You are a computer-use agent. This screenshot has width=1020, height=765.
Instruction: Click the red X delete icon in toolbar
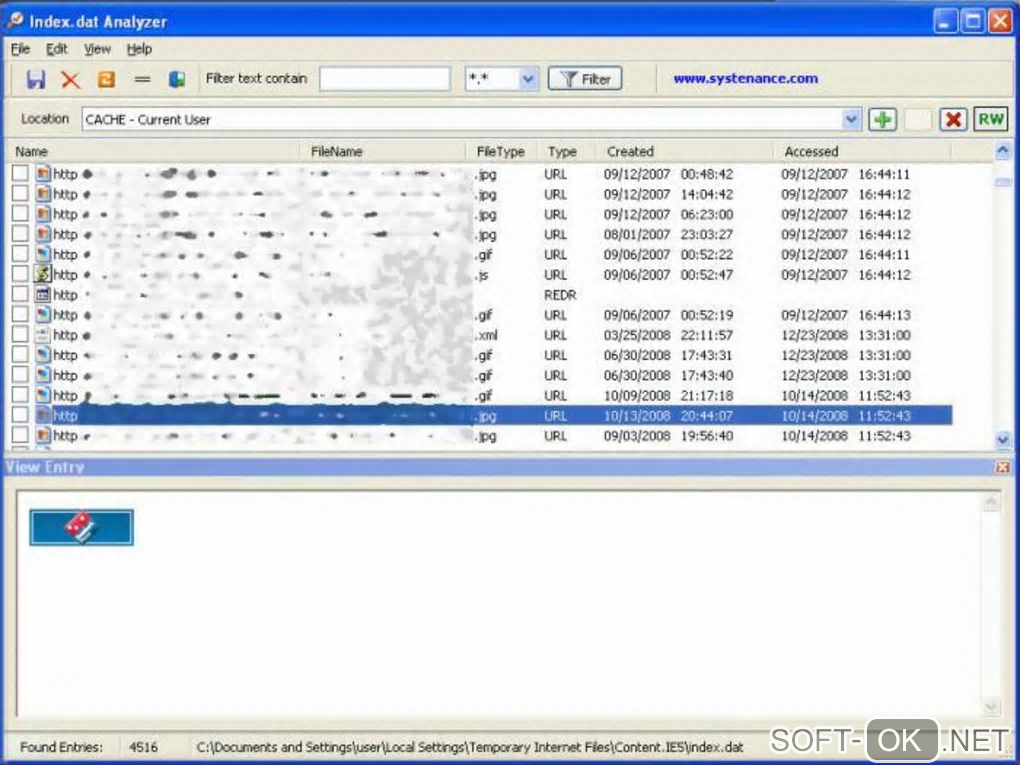pyautogui.click(x=71, y=79)
